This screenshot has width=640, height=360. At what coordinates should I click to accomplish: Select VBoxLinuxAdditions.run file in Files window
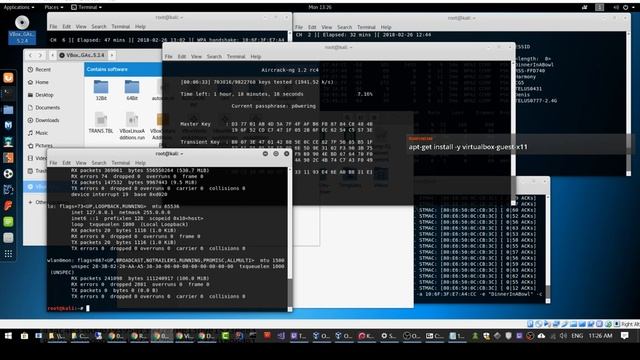tap(132, 126)
